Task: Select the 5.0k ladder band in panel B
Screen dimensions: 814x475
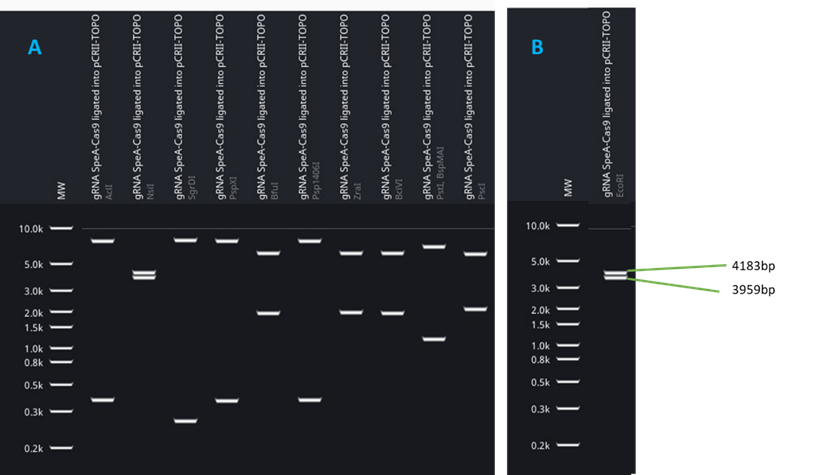Action: 568,262
